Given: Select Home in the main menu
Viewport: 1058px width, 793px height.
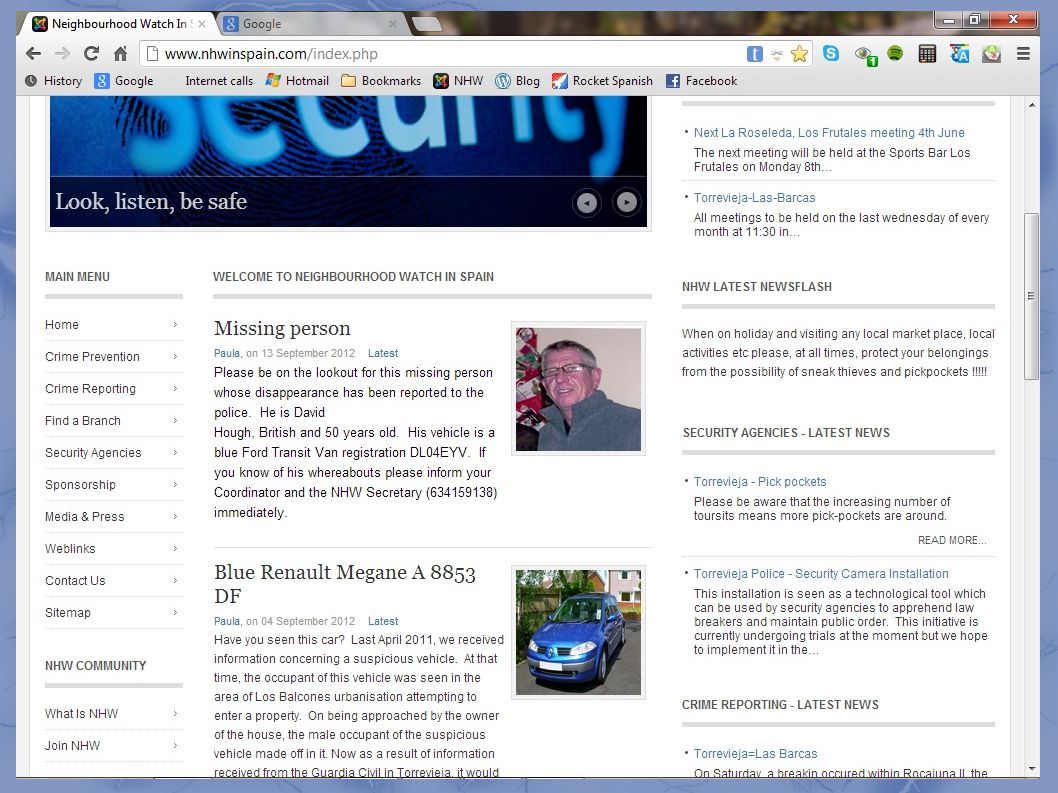Looking at the screenshot, I should point(113,325).
